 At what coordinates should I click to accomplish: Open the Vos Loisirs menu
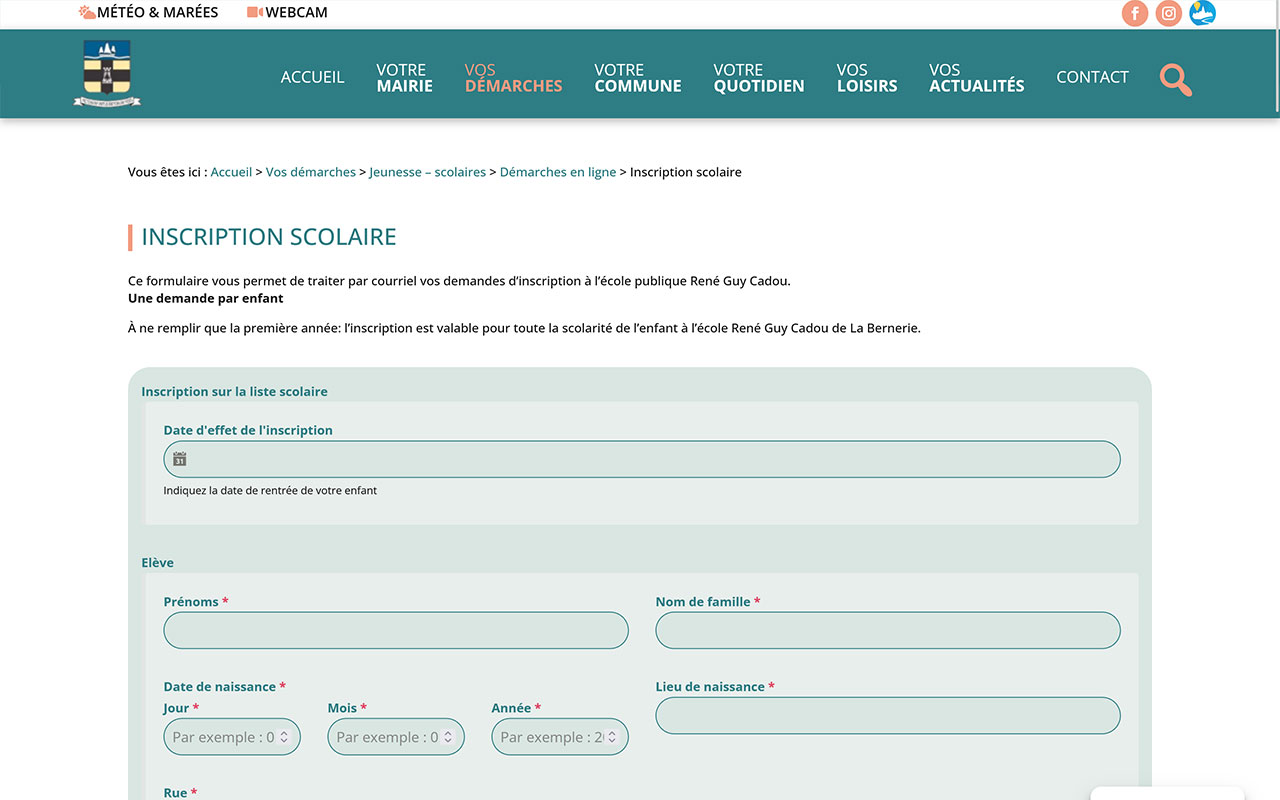click(x=867, y=78)
